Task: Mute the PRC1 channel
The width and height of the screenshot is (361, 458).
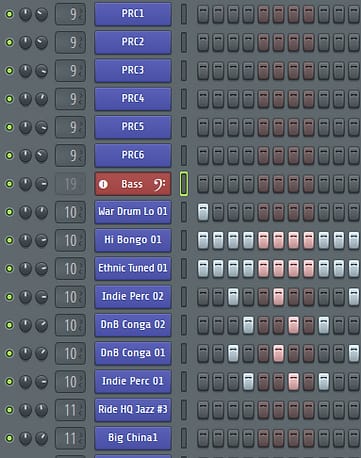Action: pyautogui.click(x=10, y=14)
